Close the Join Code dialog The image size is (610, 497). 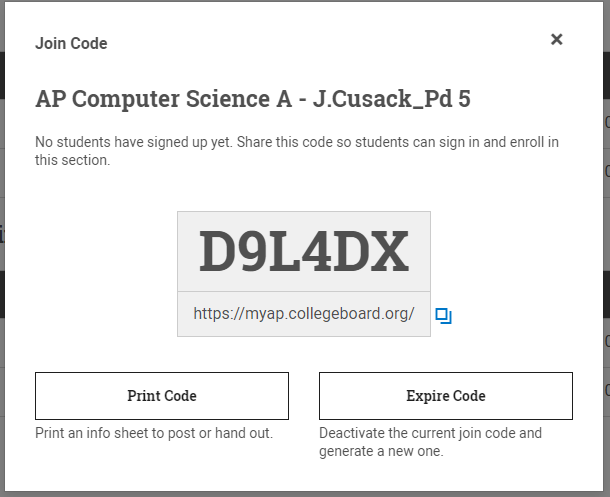tap(557, 39)
